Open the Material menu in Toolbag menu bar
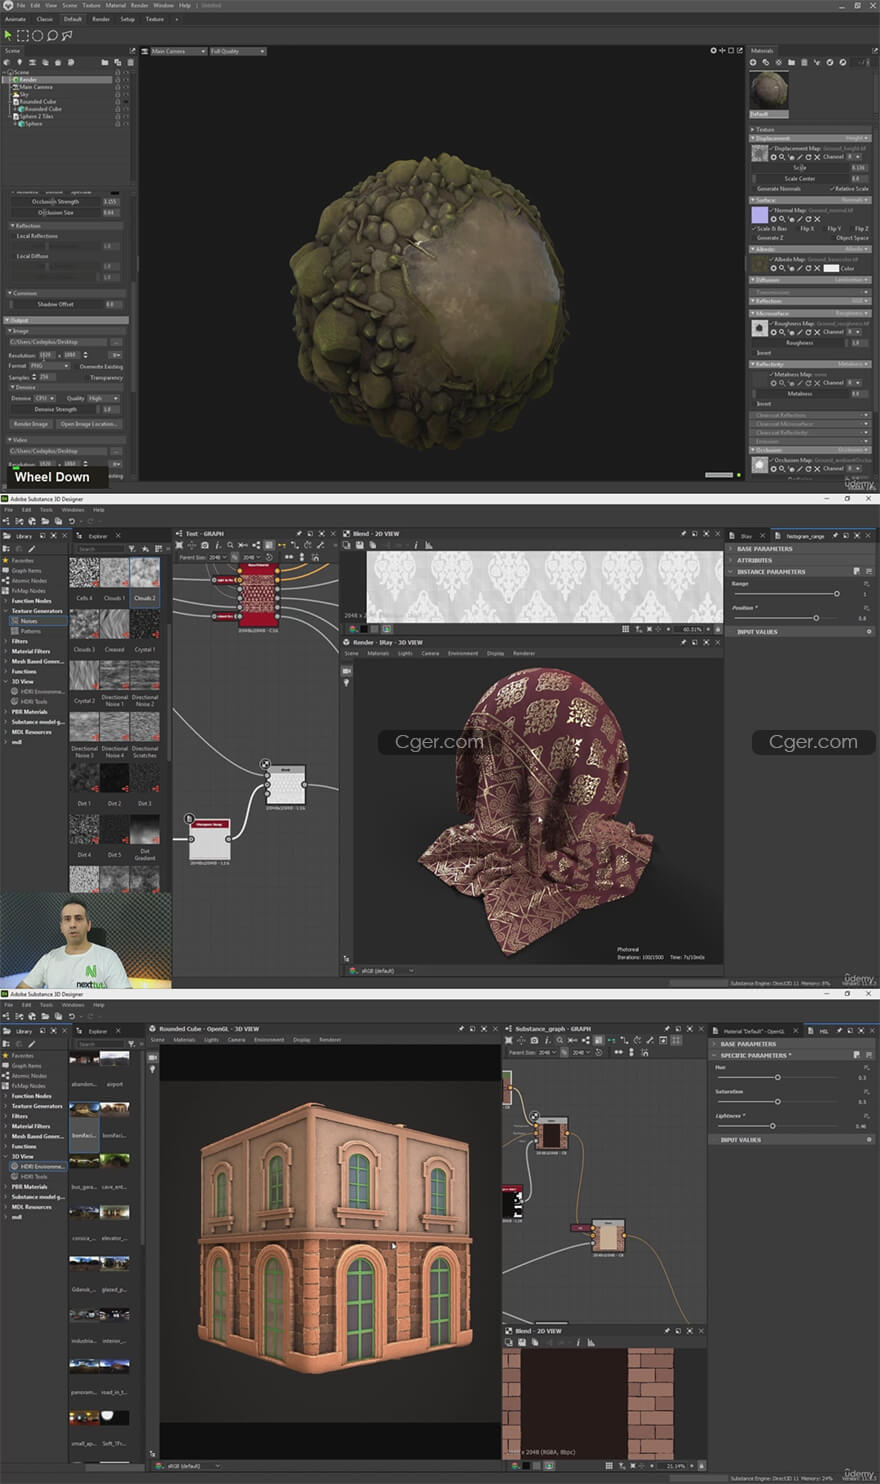This screenshot has width=880, height=1484. click(116, 5)
